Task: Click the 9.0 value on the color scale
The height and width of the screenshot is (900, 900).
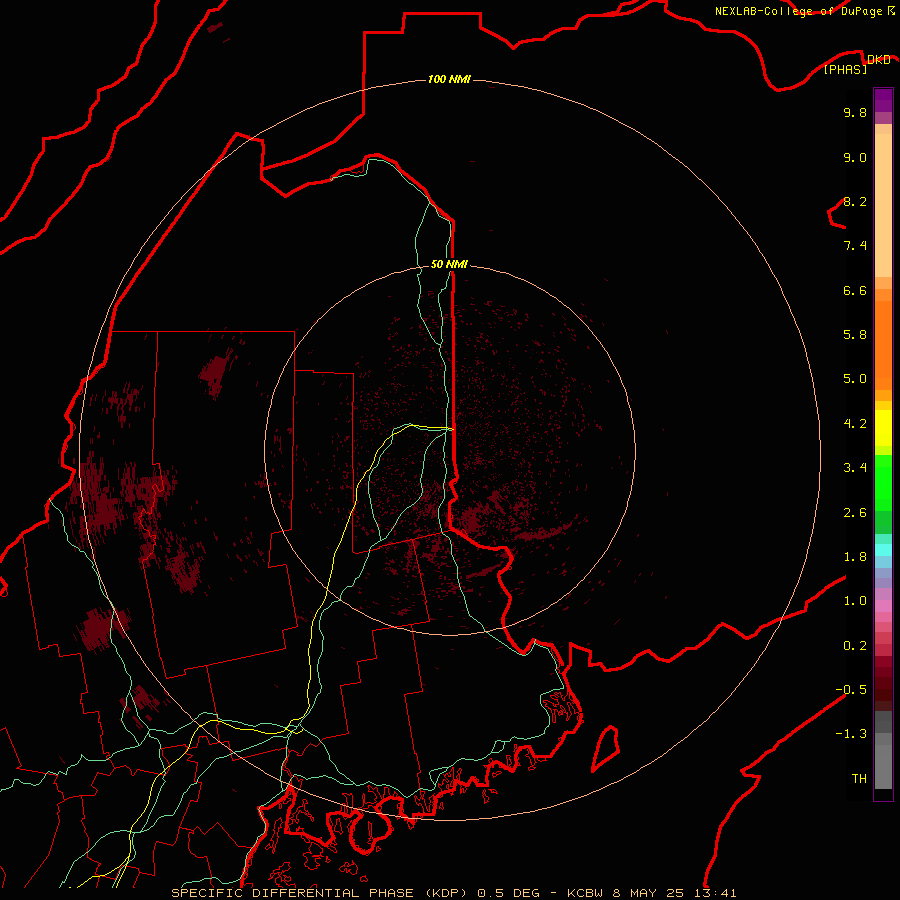Action: [x=855, y=157]
